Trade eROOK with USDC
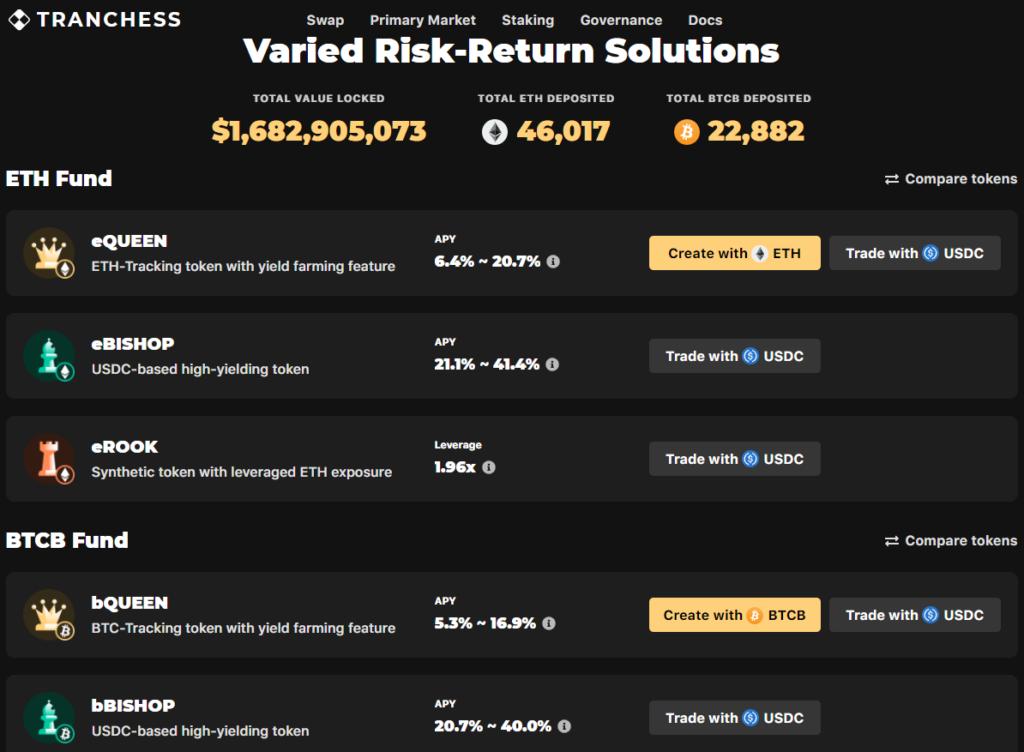This screenshot has width=1024, height=752. click(735, 459)
